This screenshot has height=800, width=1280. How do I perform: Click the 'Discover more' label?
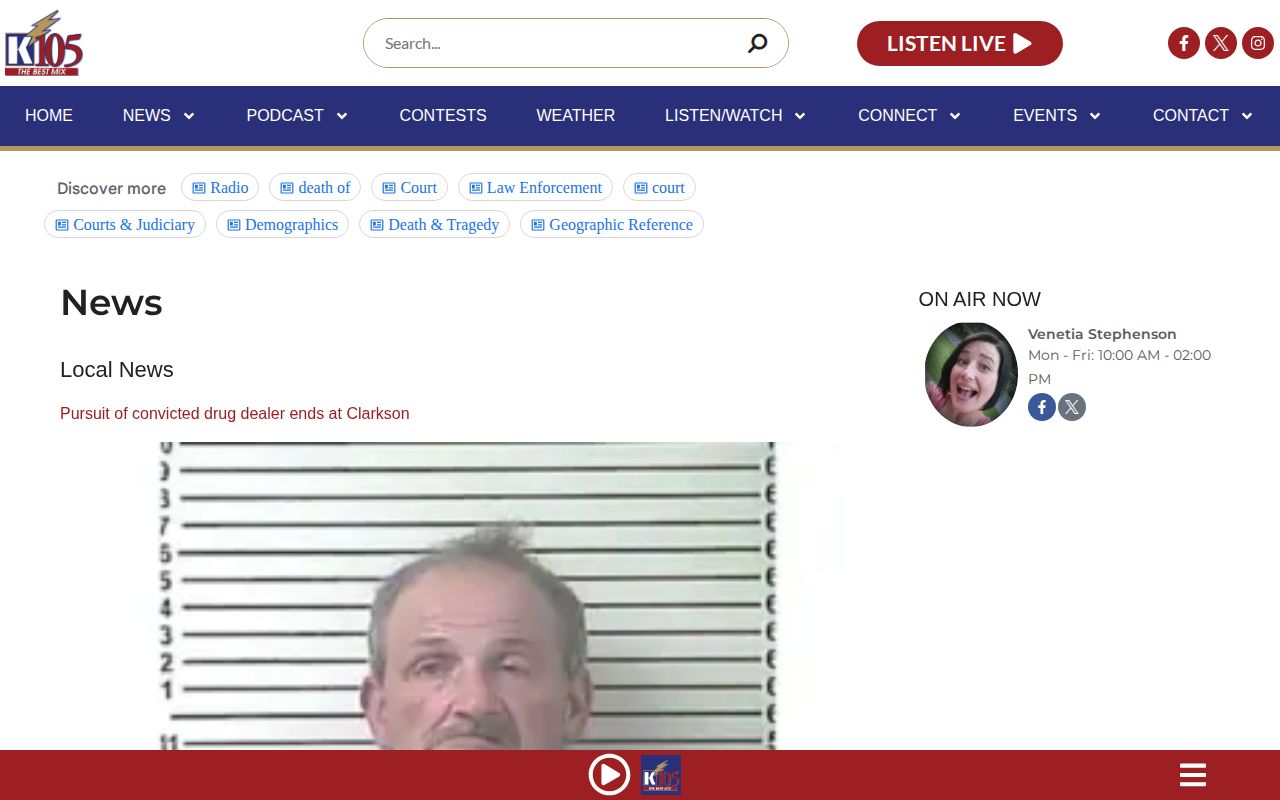(x=112, y=188)
